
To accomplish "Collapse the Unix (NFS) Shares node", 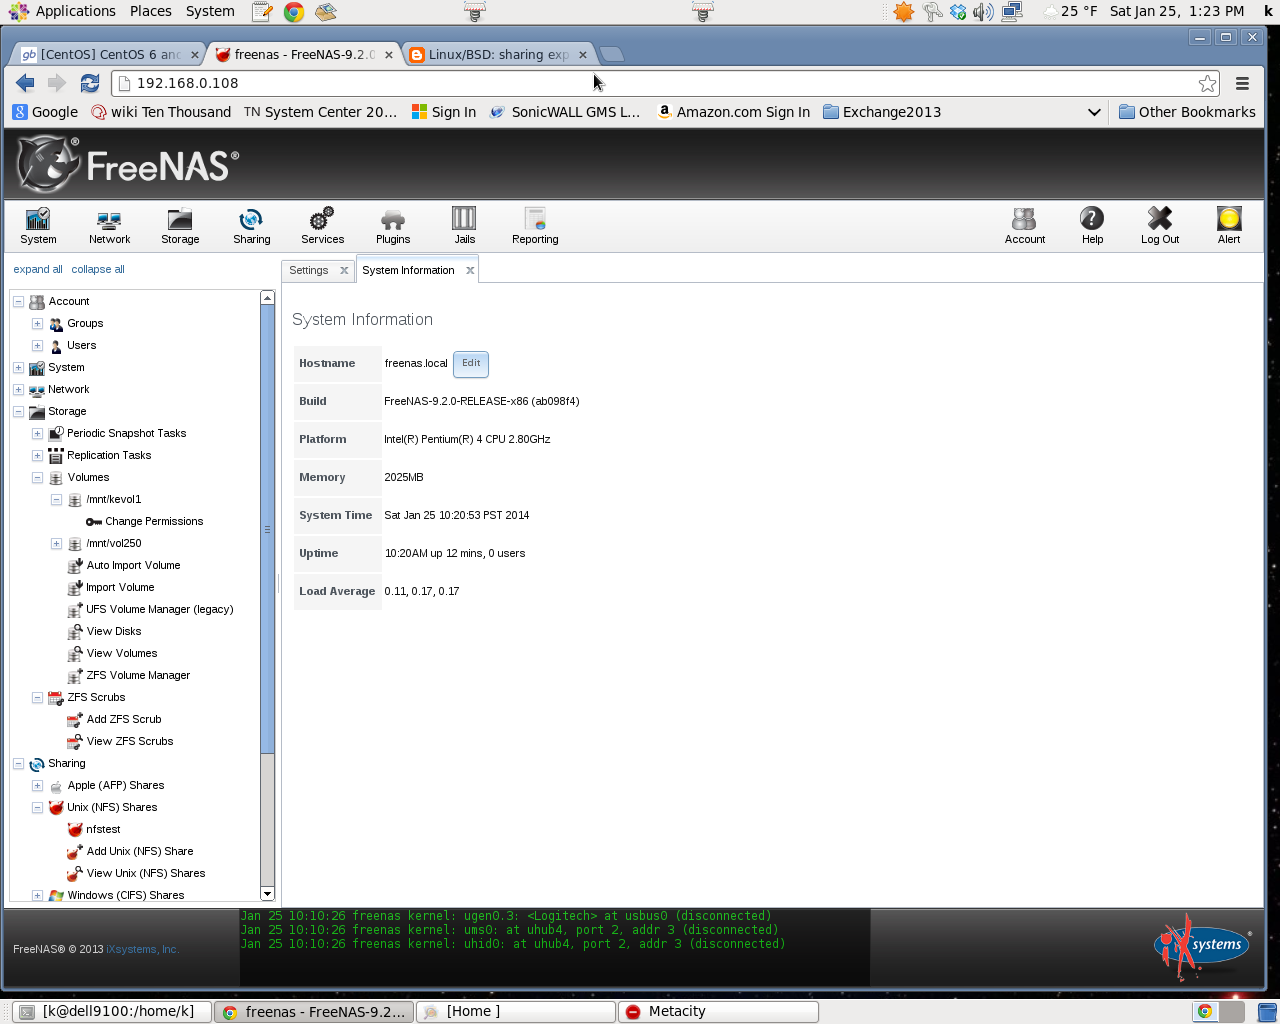I will pos(37,807).
